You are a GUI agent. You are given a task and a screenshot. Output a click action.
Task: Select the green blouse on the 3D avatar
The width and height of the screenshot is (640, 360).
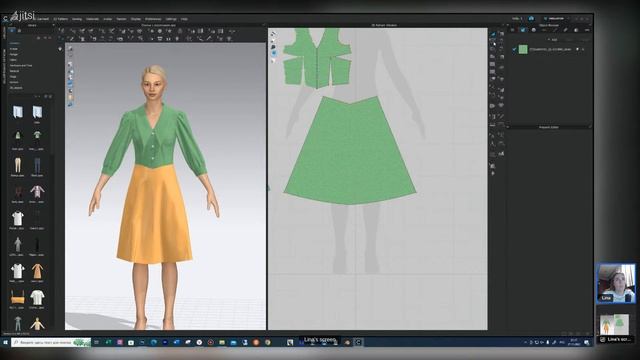(154, 139)
